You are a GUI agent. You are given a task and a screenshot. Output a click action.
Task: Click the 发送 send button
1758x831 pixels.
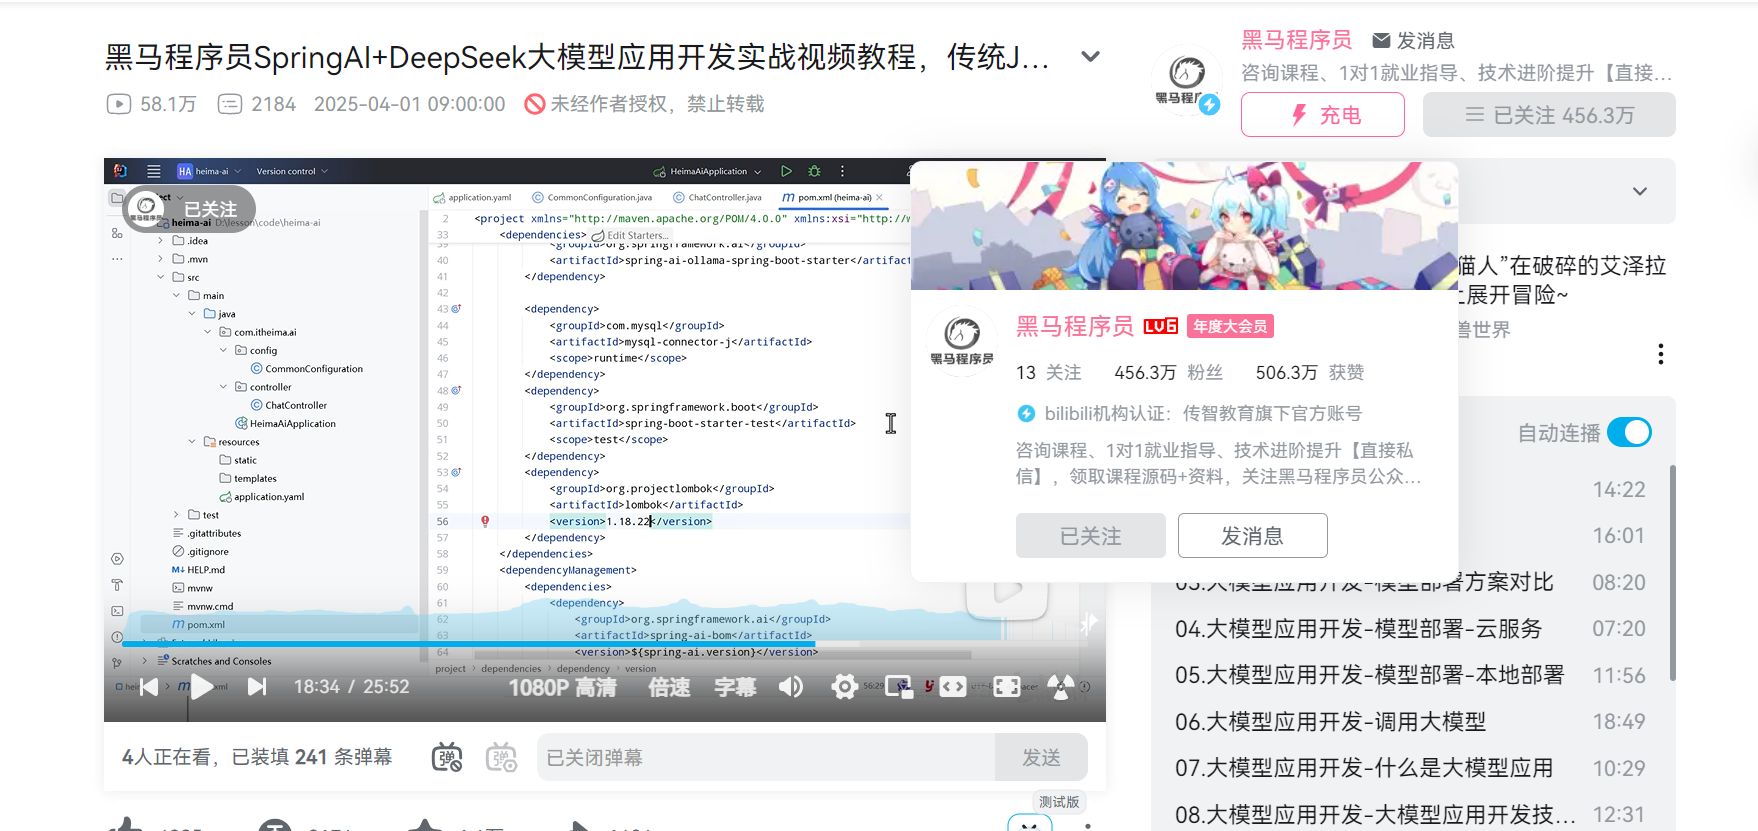pyautogui.click(x=1041, y=757)
